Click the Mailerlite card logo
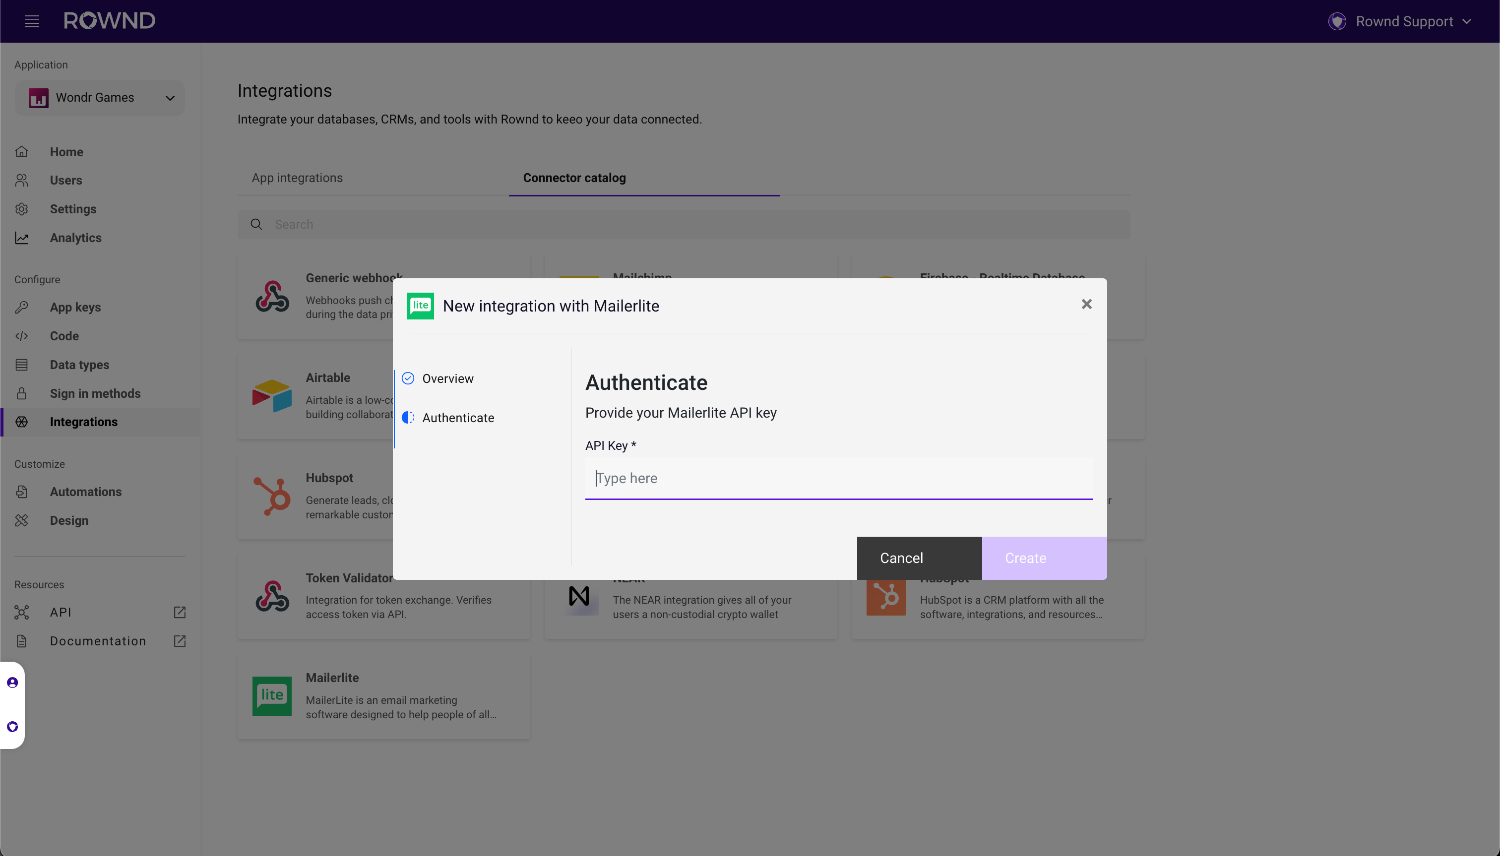The height and width of the screenshot is (856, 1500). click(x=272, y=696)
